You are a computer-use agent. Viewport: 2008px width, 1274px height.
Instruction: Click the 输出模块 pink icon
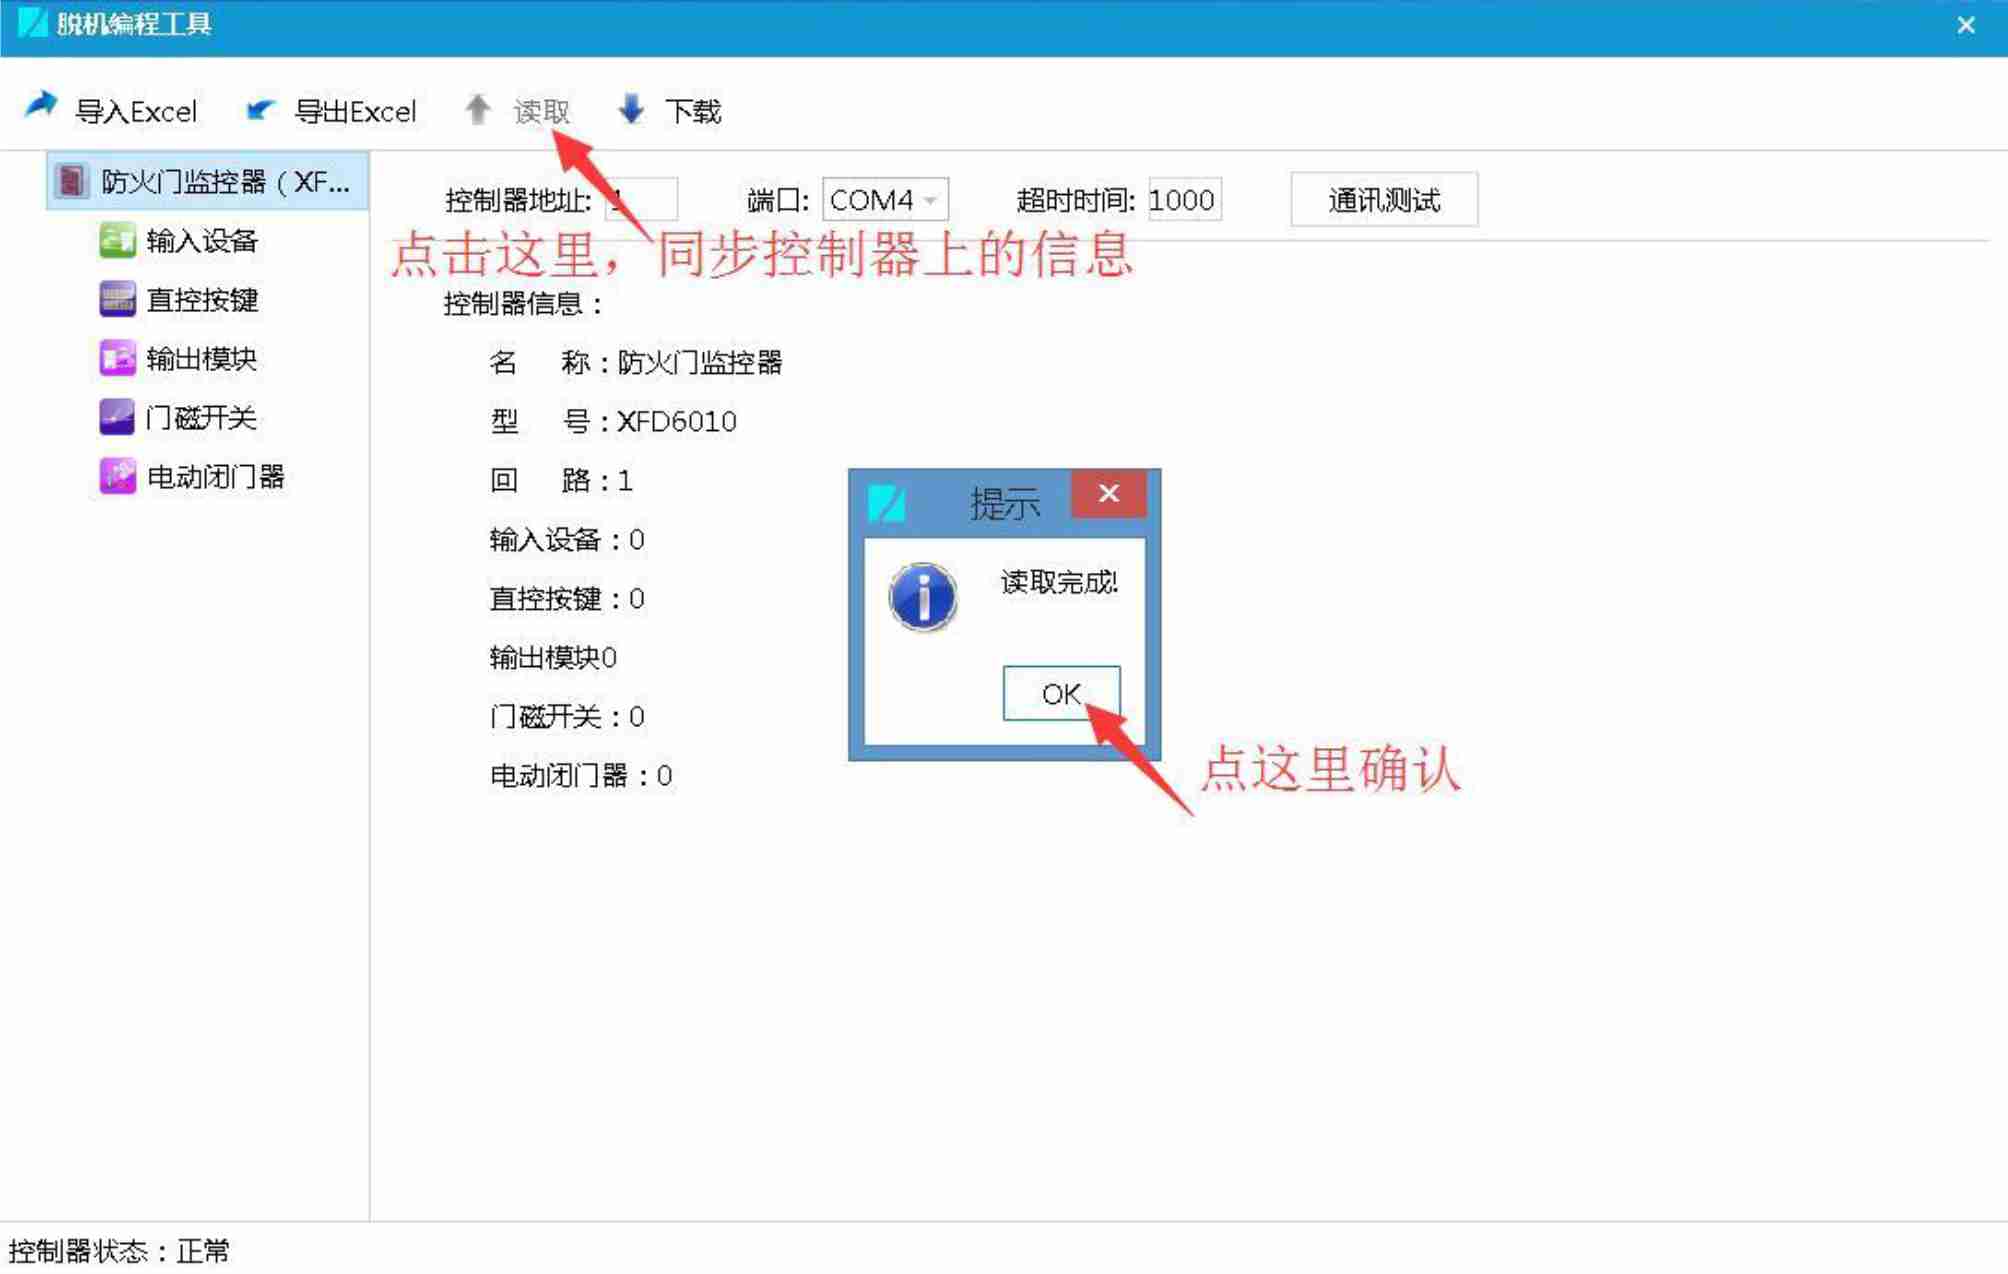click(117, 358)
